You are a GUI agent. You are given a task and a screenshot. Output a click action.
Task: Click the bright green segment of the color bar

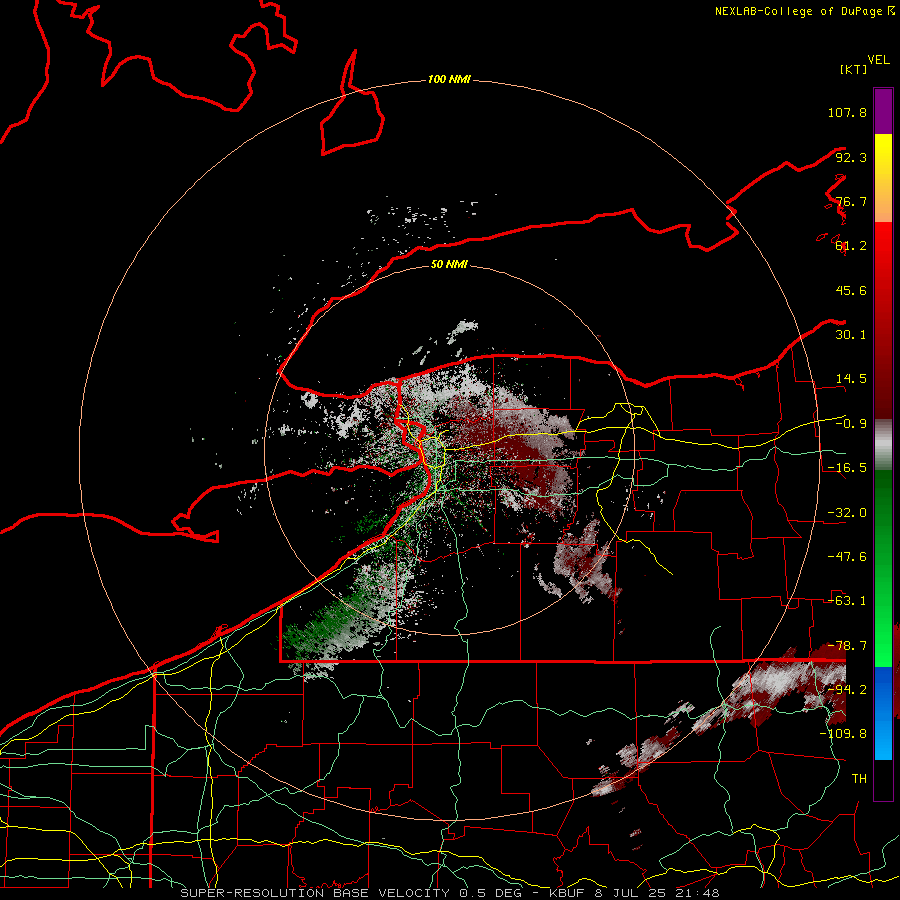pos(883,568)
